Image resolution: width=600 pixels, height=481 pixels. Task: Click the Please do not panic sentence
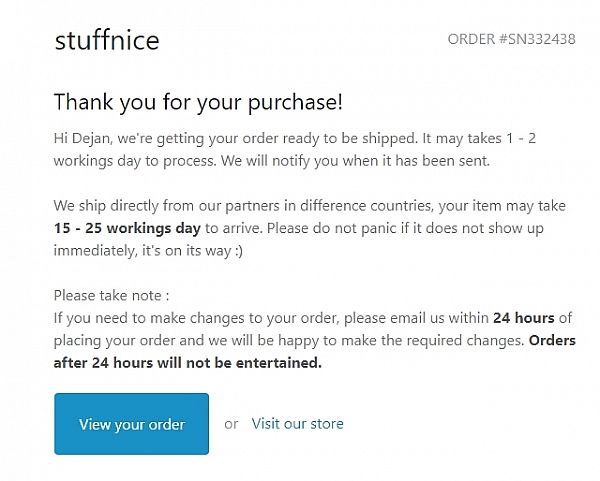pyautogui.click(x=405, y=228)
